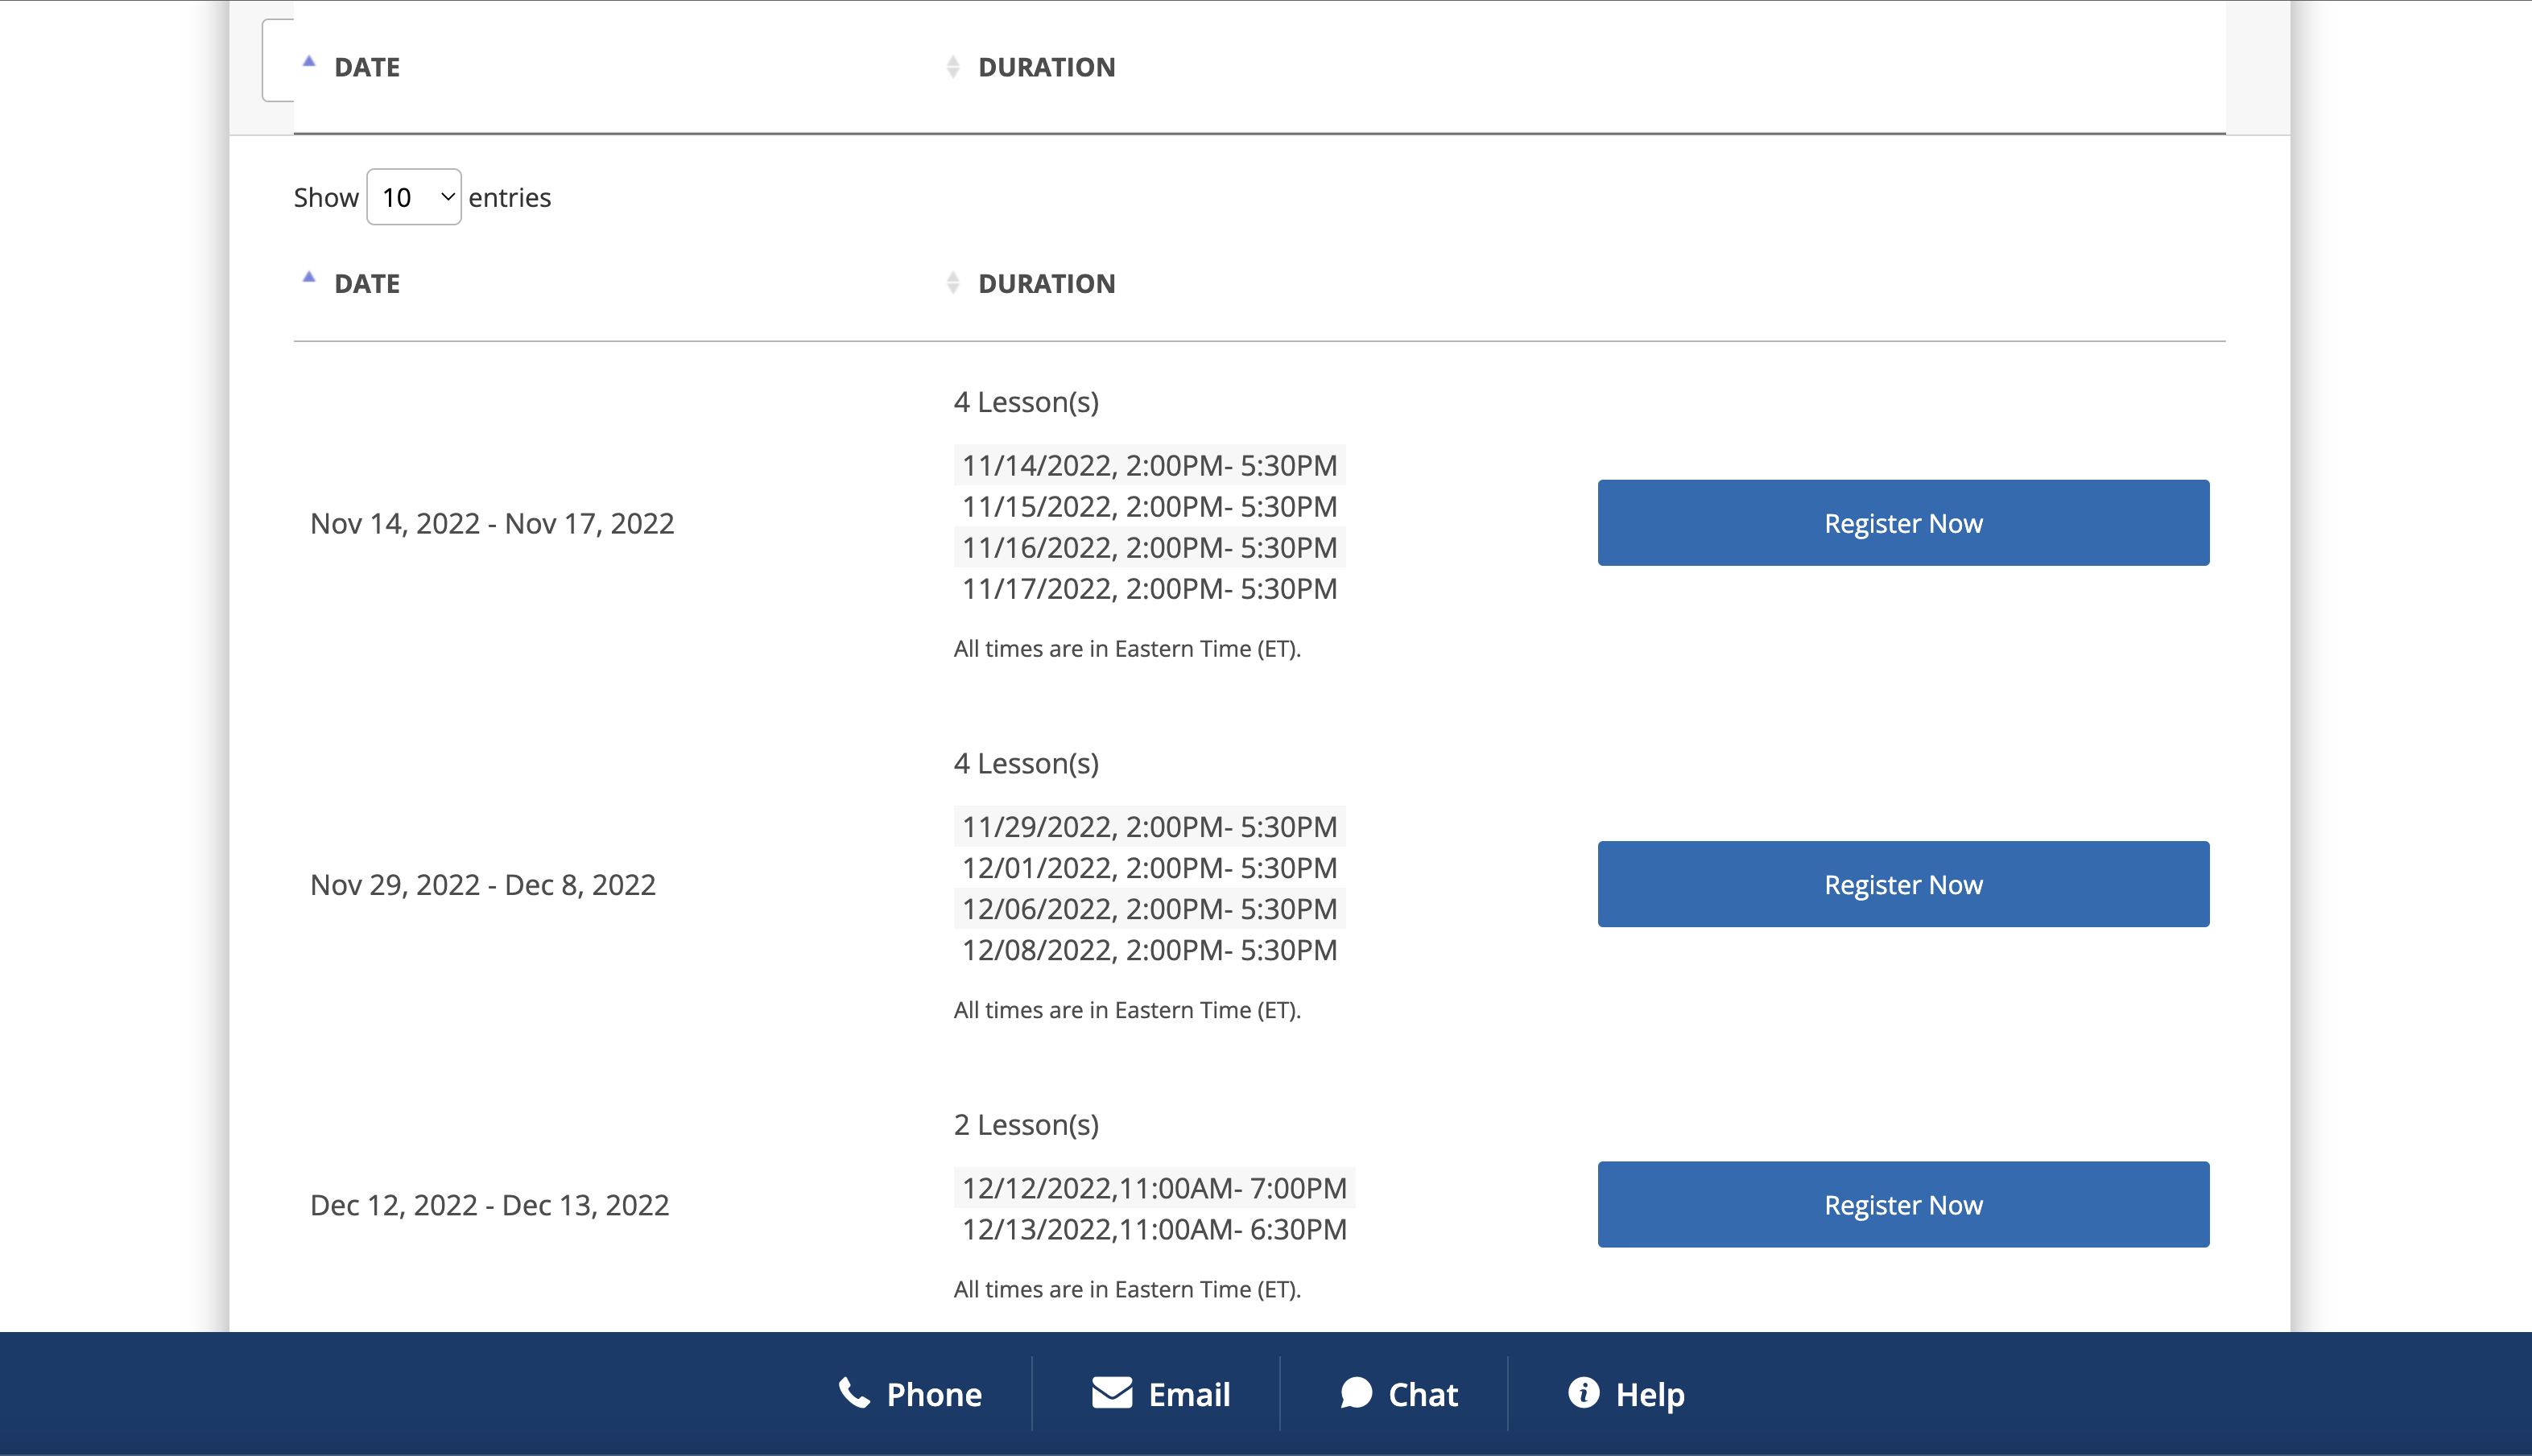Image resolution: width=2532 pixels, height=1456 pixels.
Task: Click the help info circle icon
Action: pyautogui.click(x=1583, y=1392)
